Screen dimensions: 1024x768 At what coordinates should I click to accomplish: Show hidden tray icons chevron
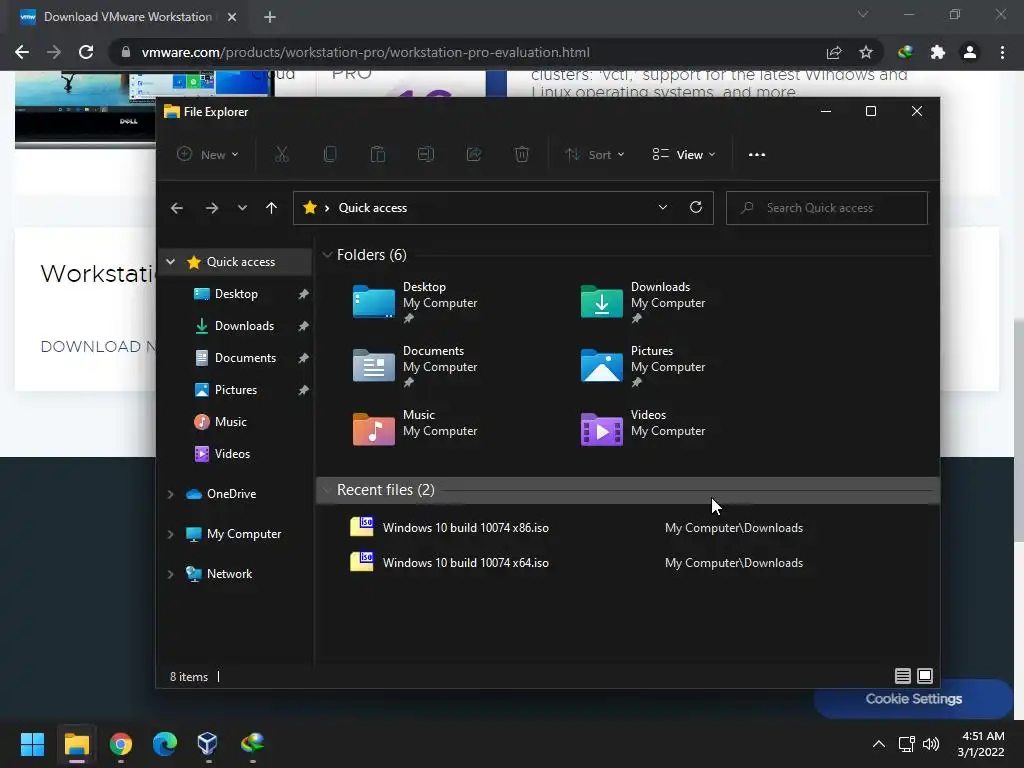[x=879, y=743]
